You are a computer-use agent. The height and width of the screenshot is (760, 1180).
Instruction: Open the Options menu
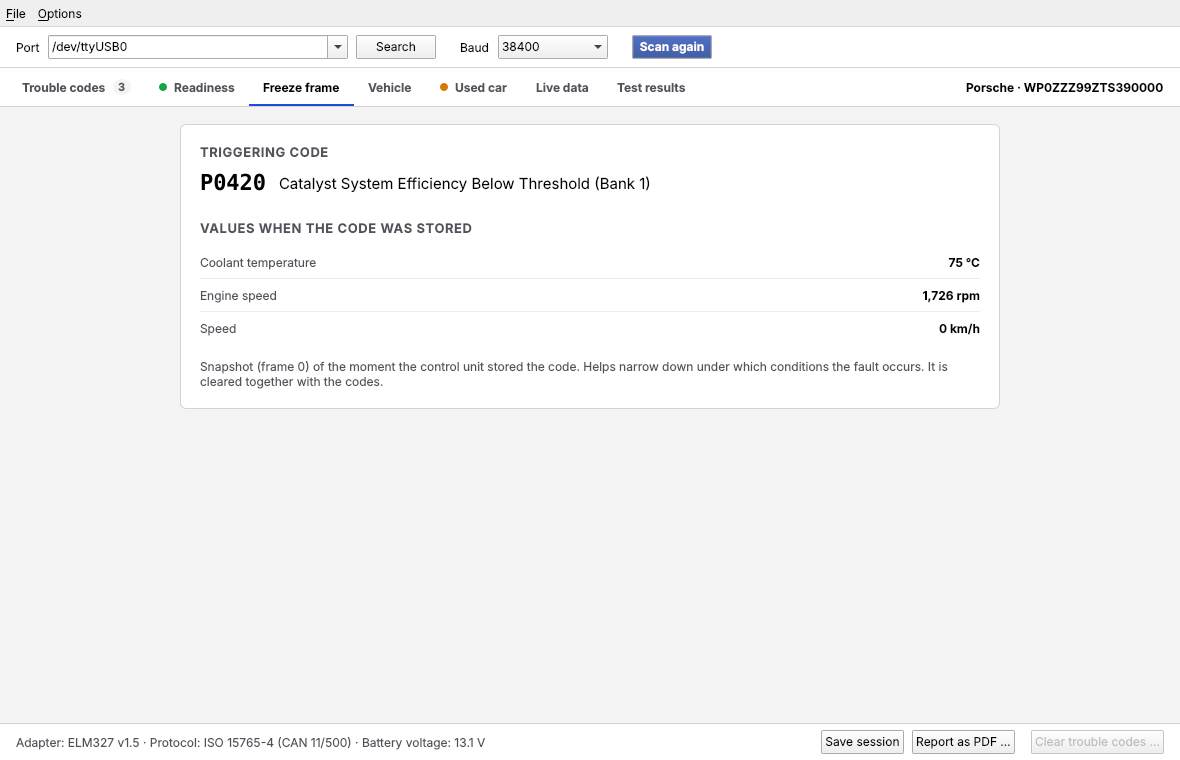pos(59,14)
